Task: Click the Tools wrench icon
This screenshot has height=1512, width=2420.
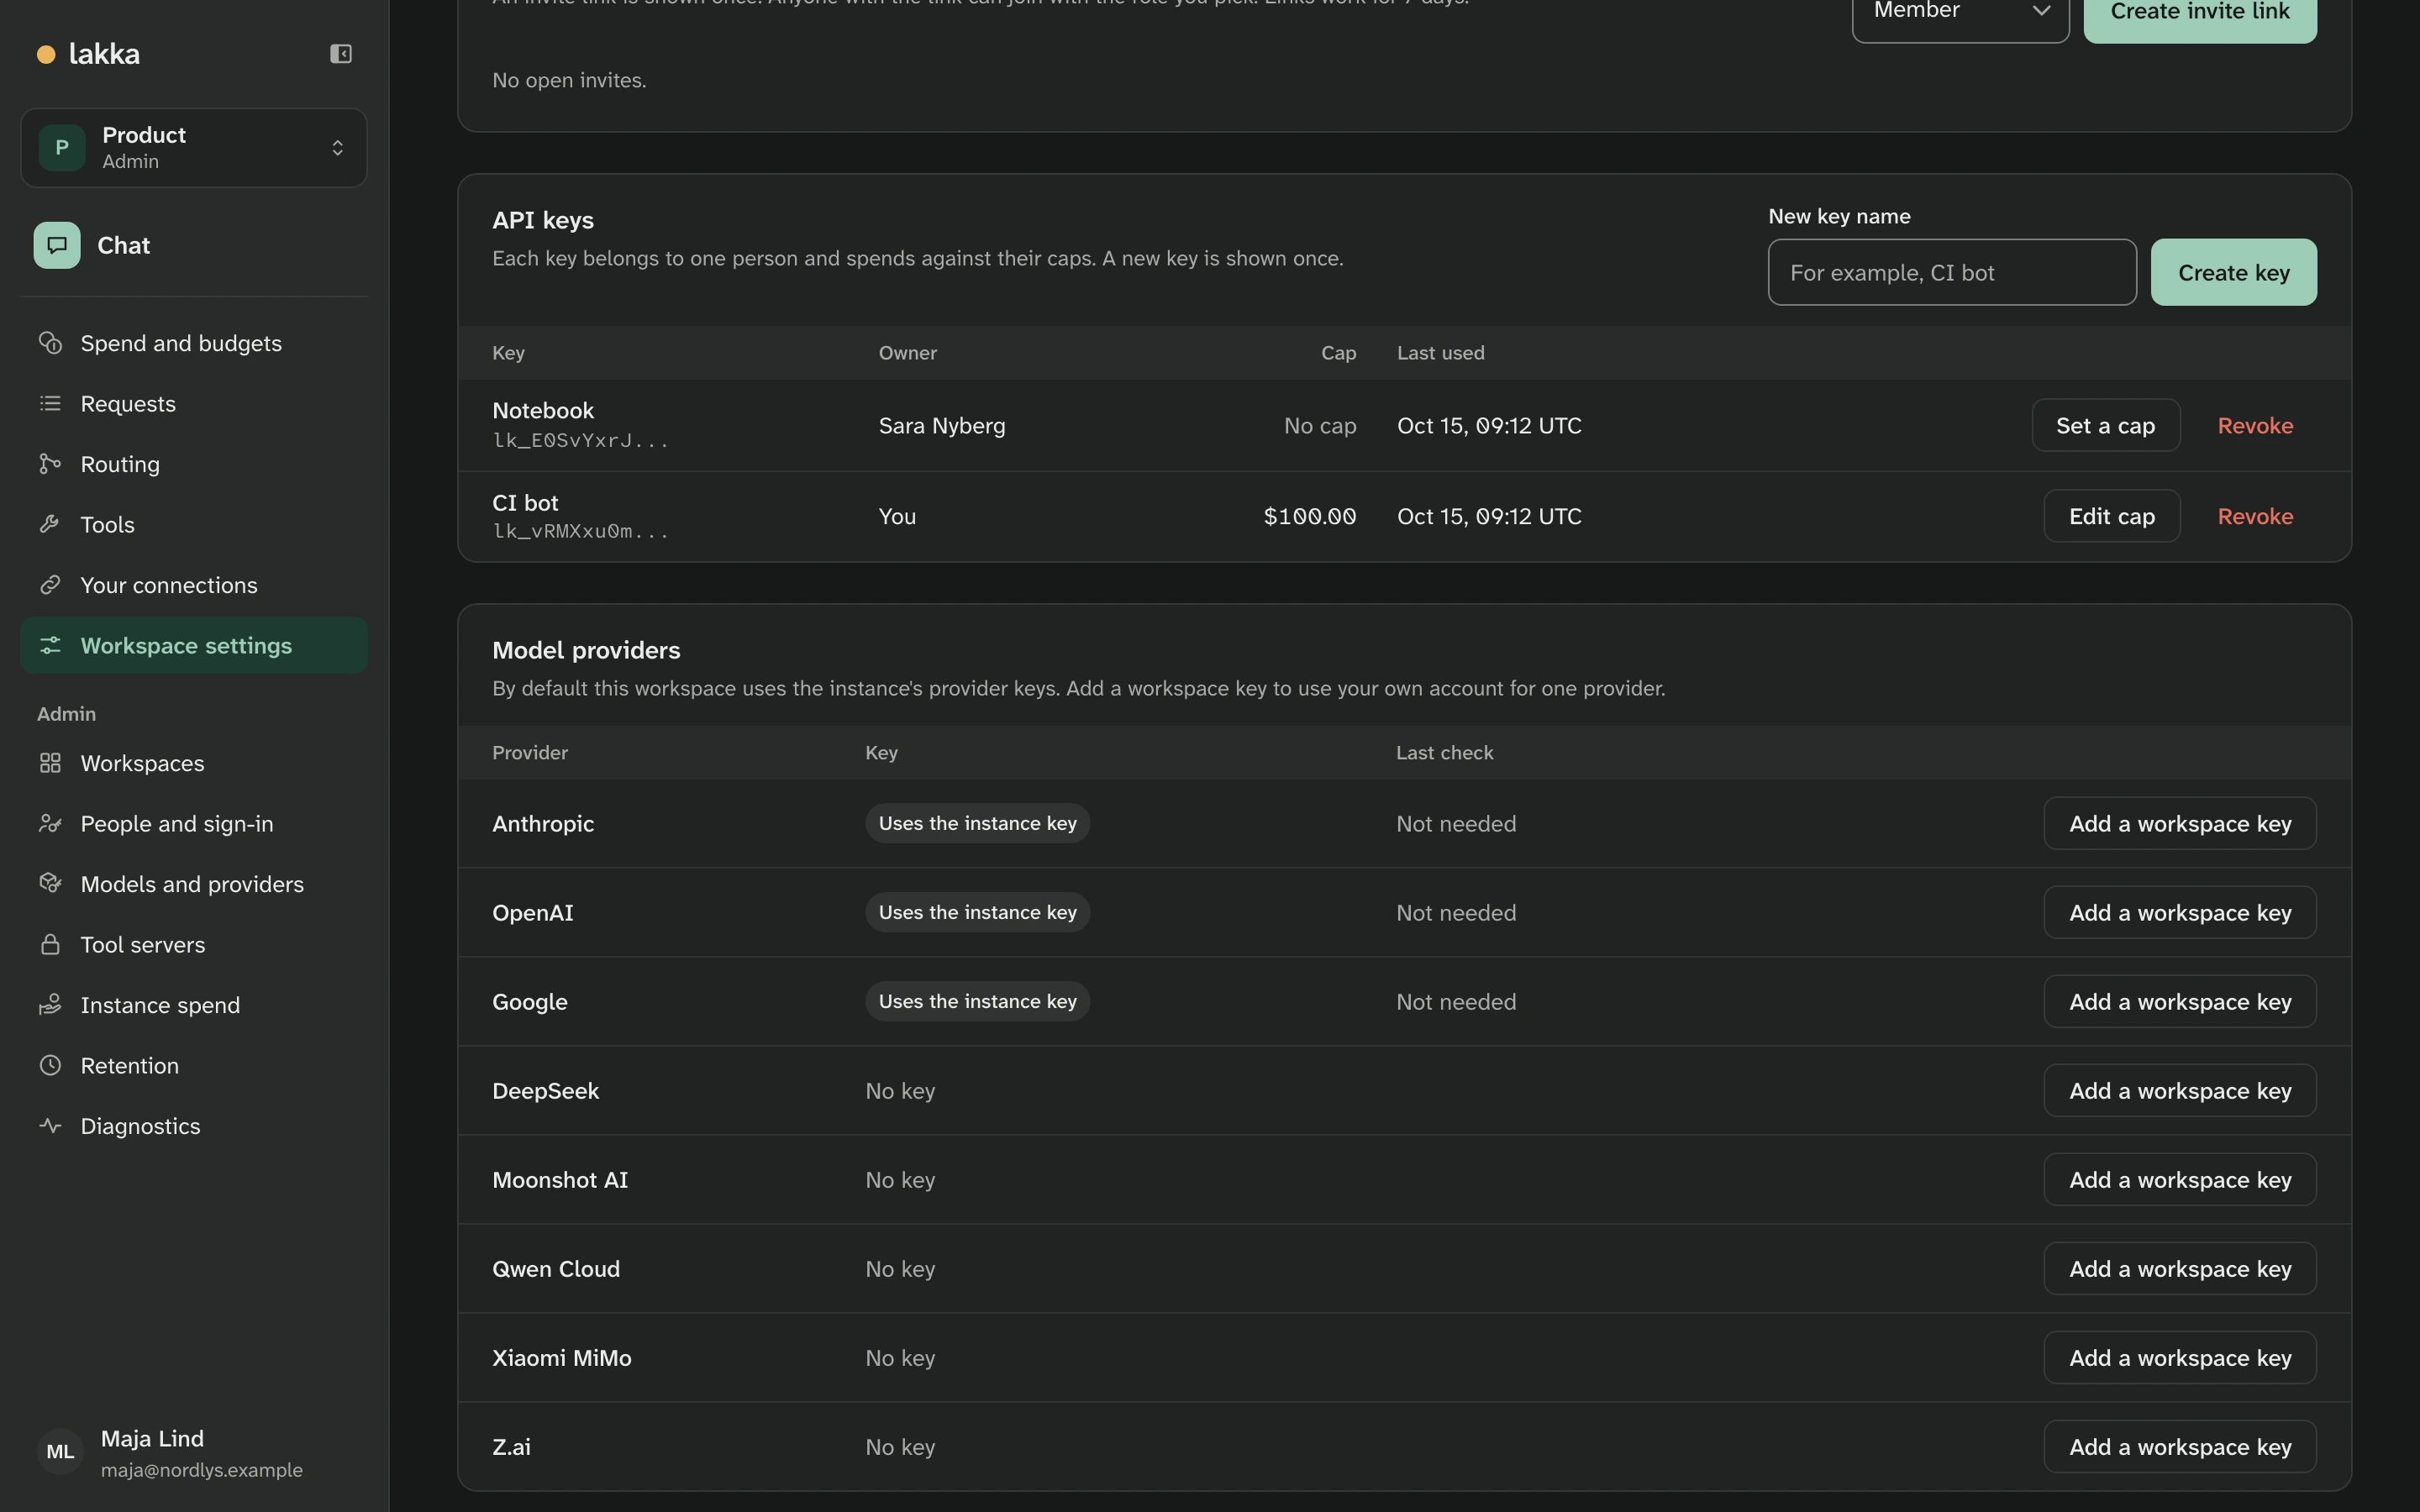Action: (x=50, y=525)
